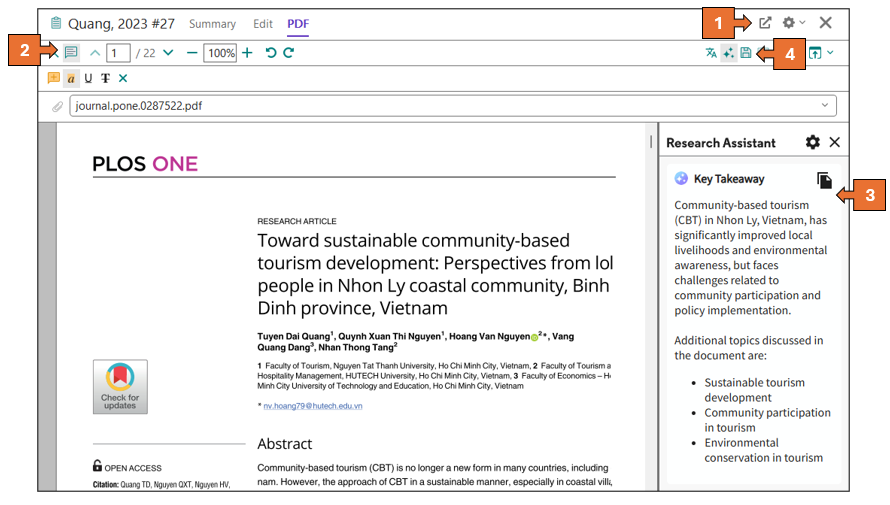Viewport: 890px width, 505px height.
Task: Open the gear settings dropdown in header
Action: pos(794,23)
